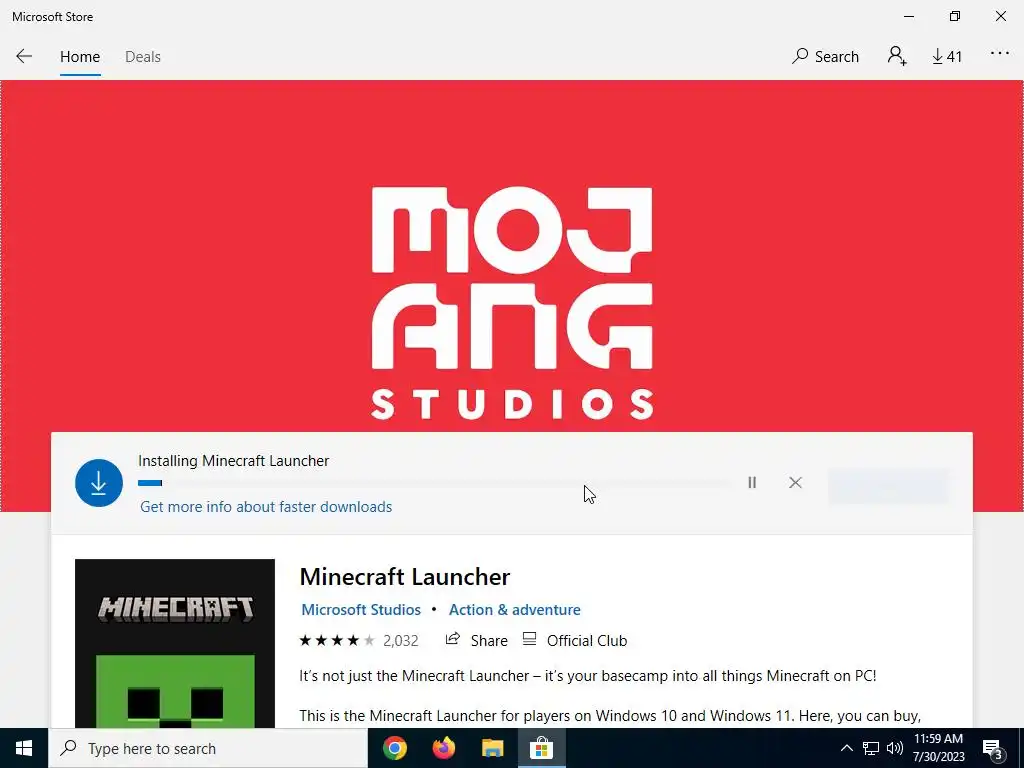Click the sign-in account icon
Viewport: 1024px width, 768px height.
pos(897,56)
